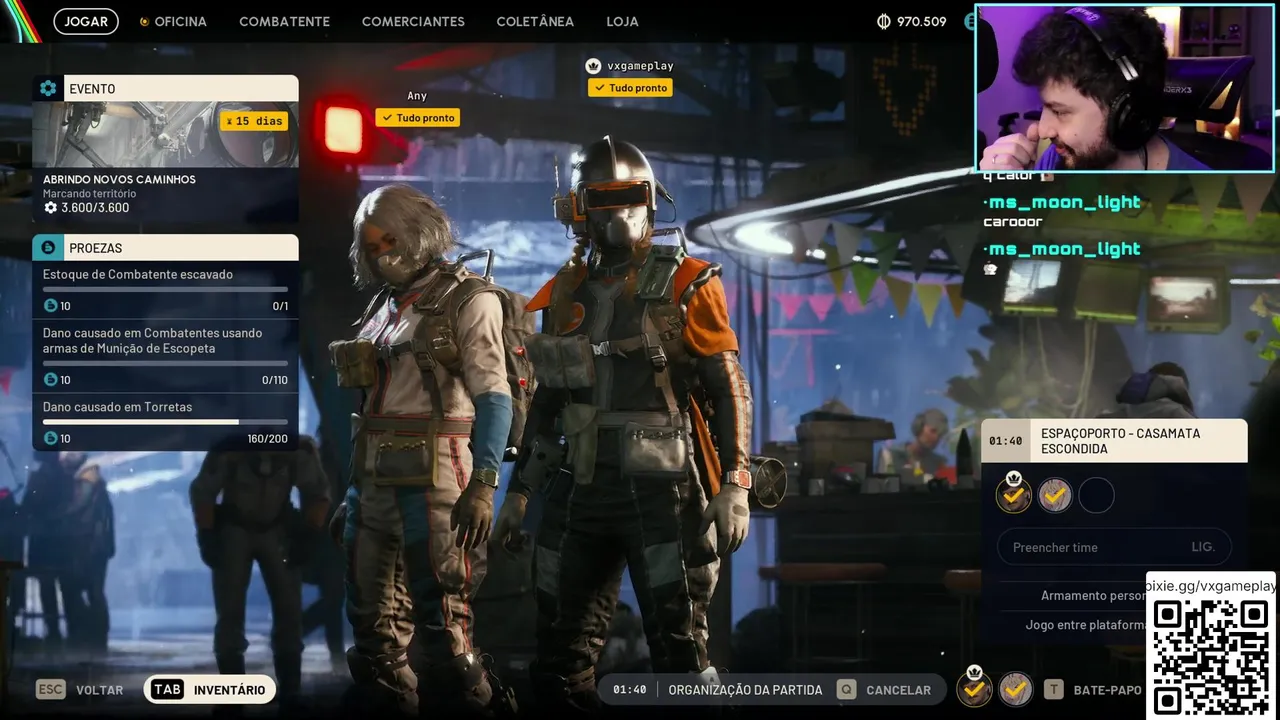Viewport: 1280px width, 720px height.
Task: Open BATE-PAPO chat with T key button
Action: click(1093, 689)
